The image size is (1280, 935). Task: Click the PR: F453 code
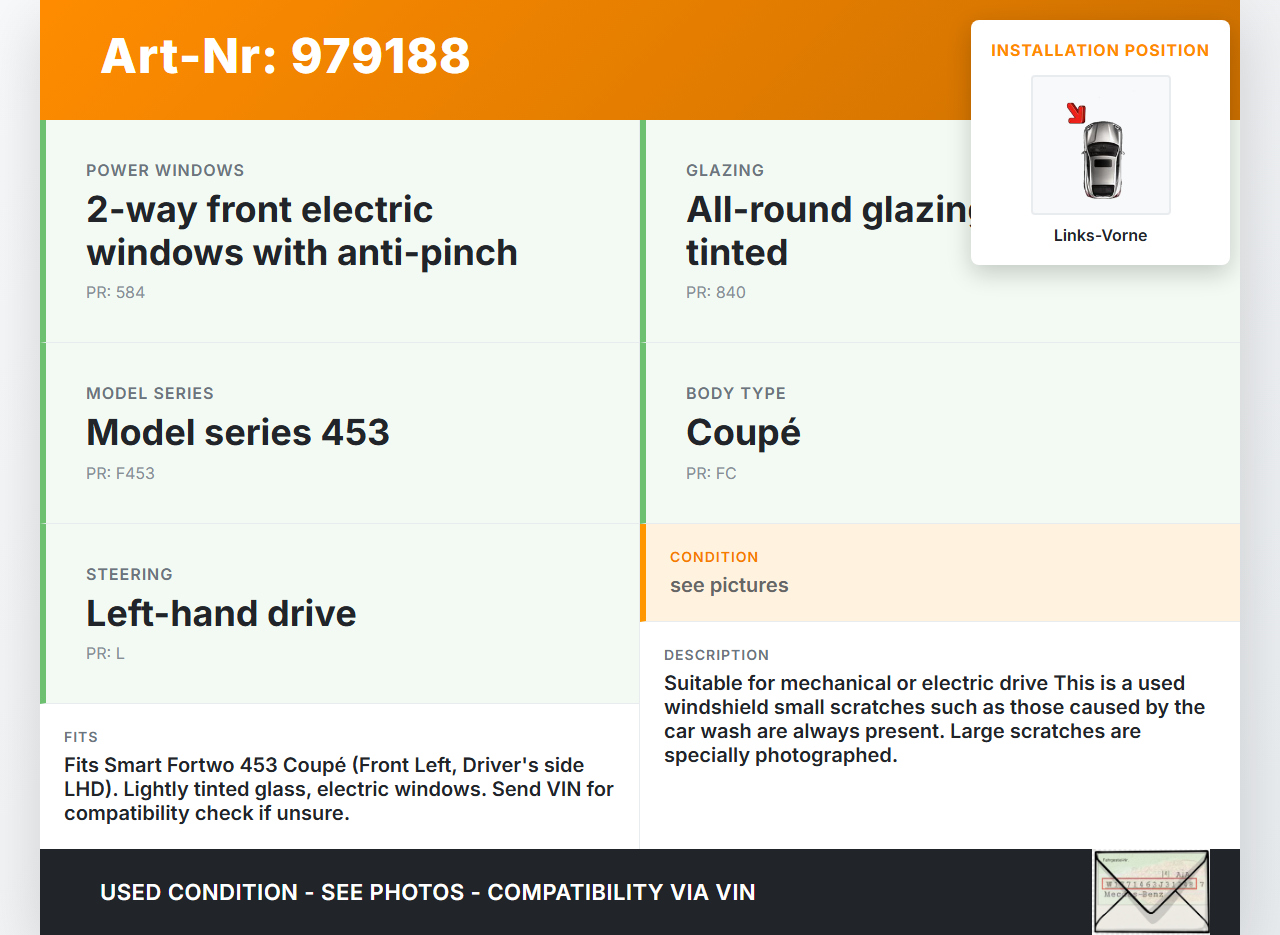(120, 474)
